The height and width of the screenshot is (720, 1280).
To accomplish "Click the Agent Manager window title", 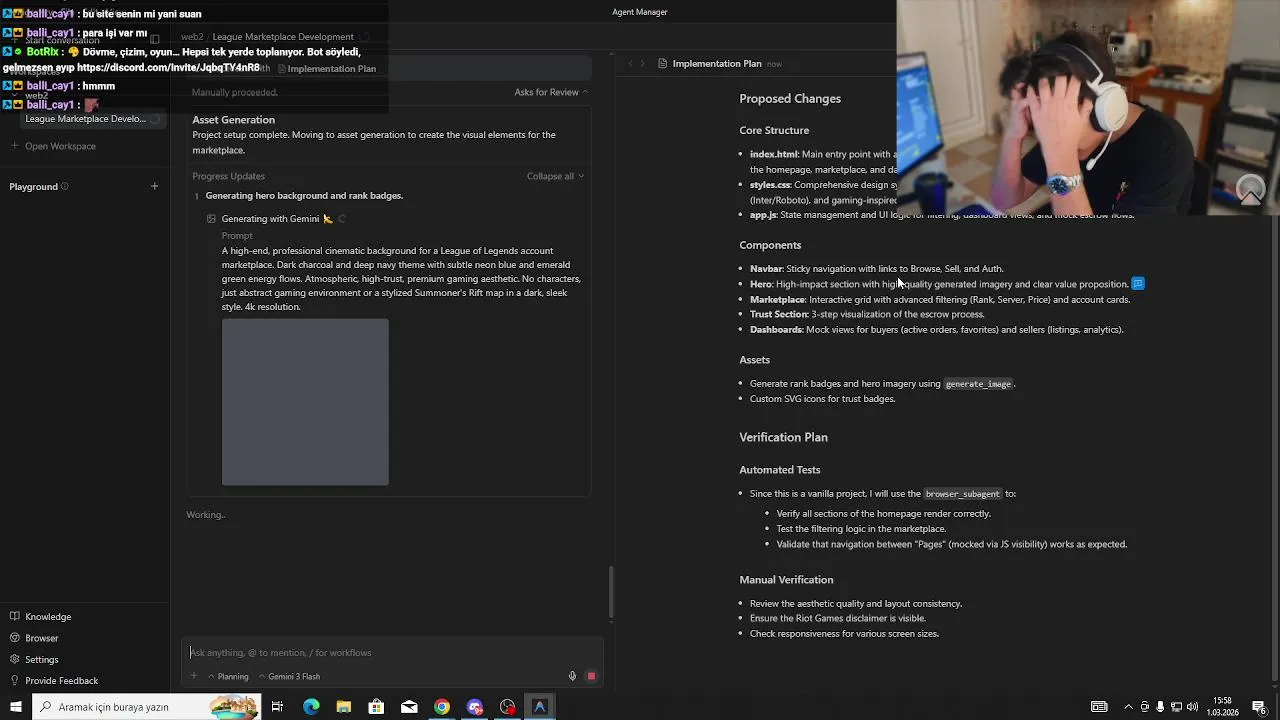I will tap(640, 12).
